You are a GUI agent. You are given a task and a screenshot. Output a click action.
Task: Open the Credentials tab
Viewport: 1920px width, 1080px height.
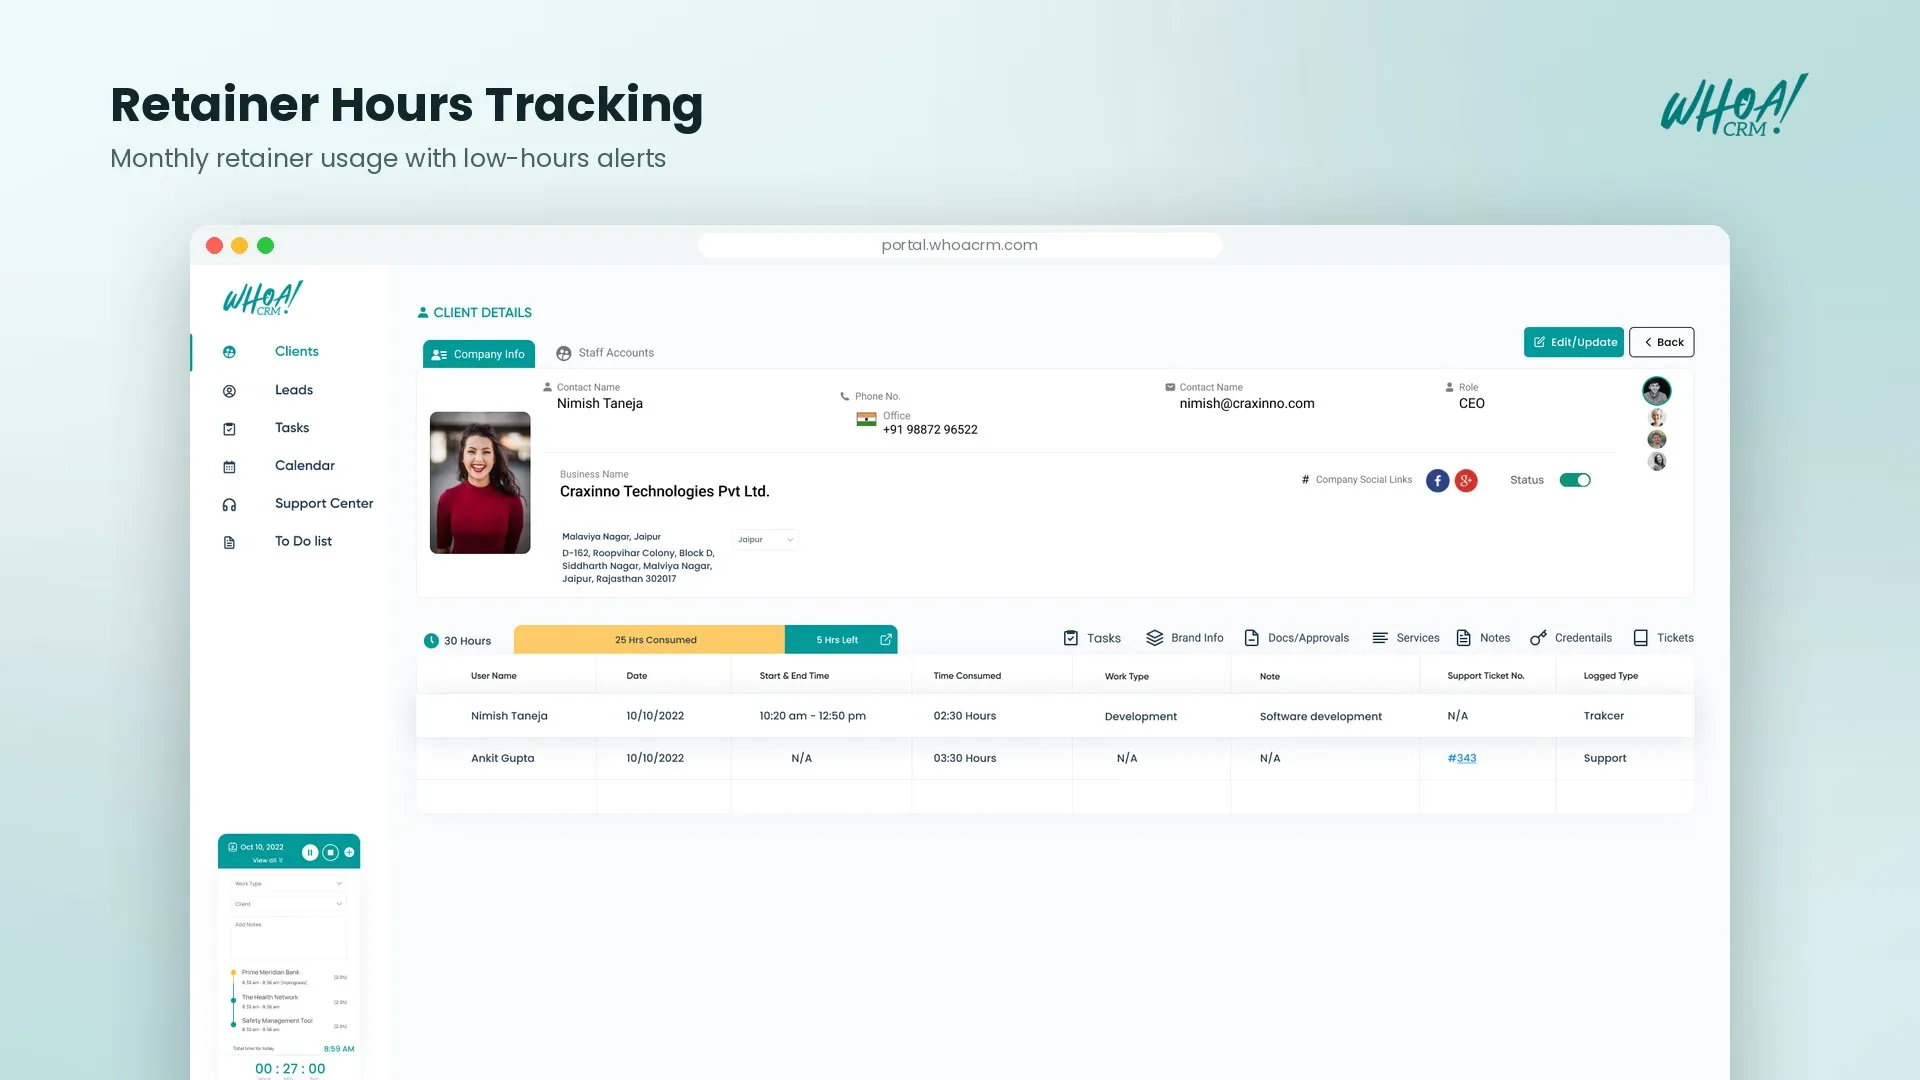tap(1571, 638)
